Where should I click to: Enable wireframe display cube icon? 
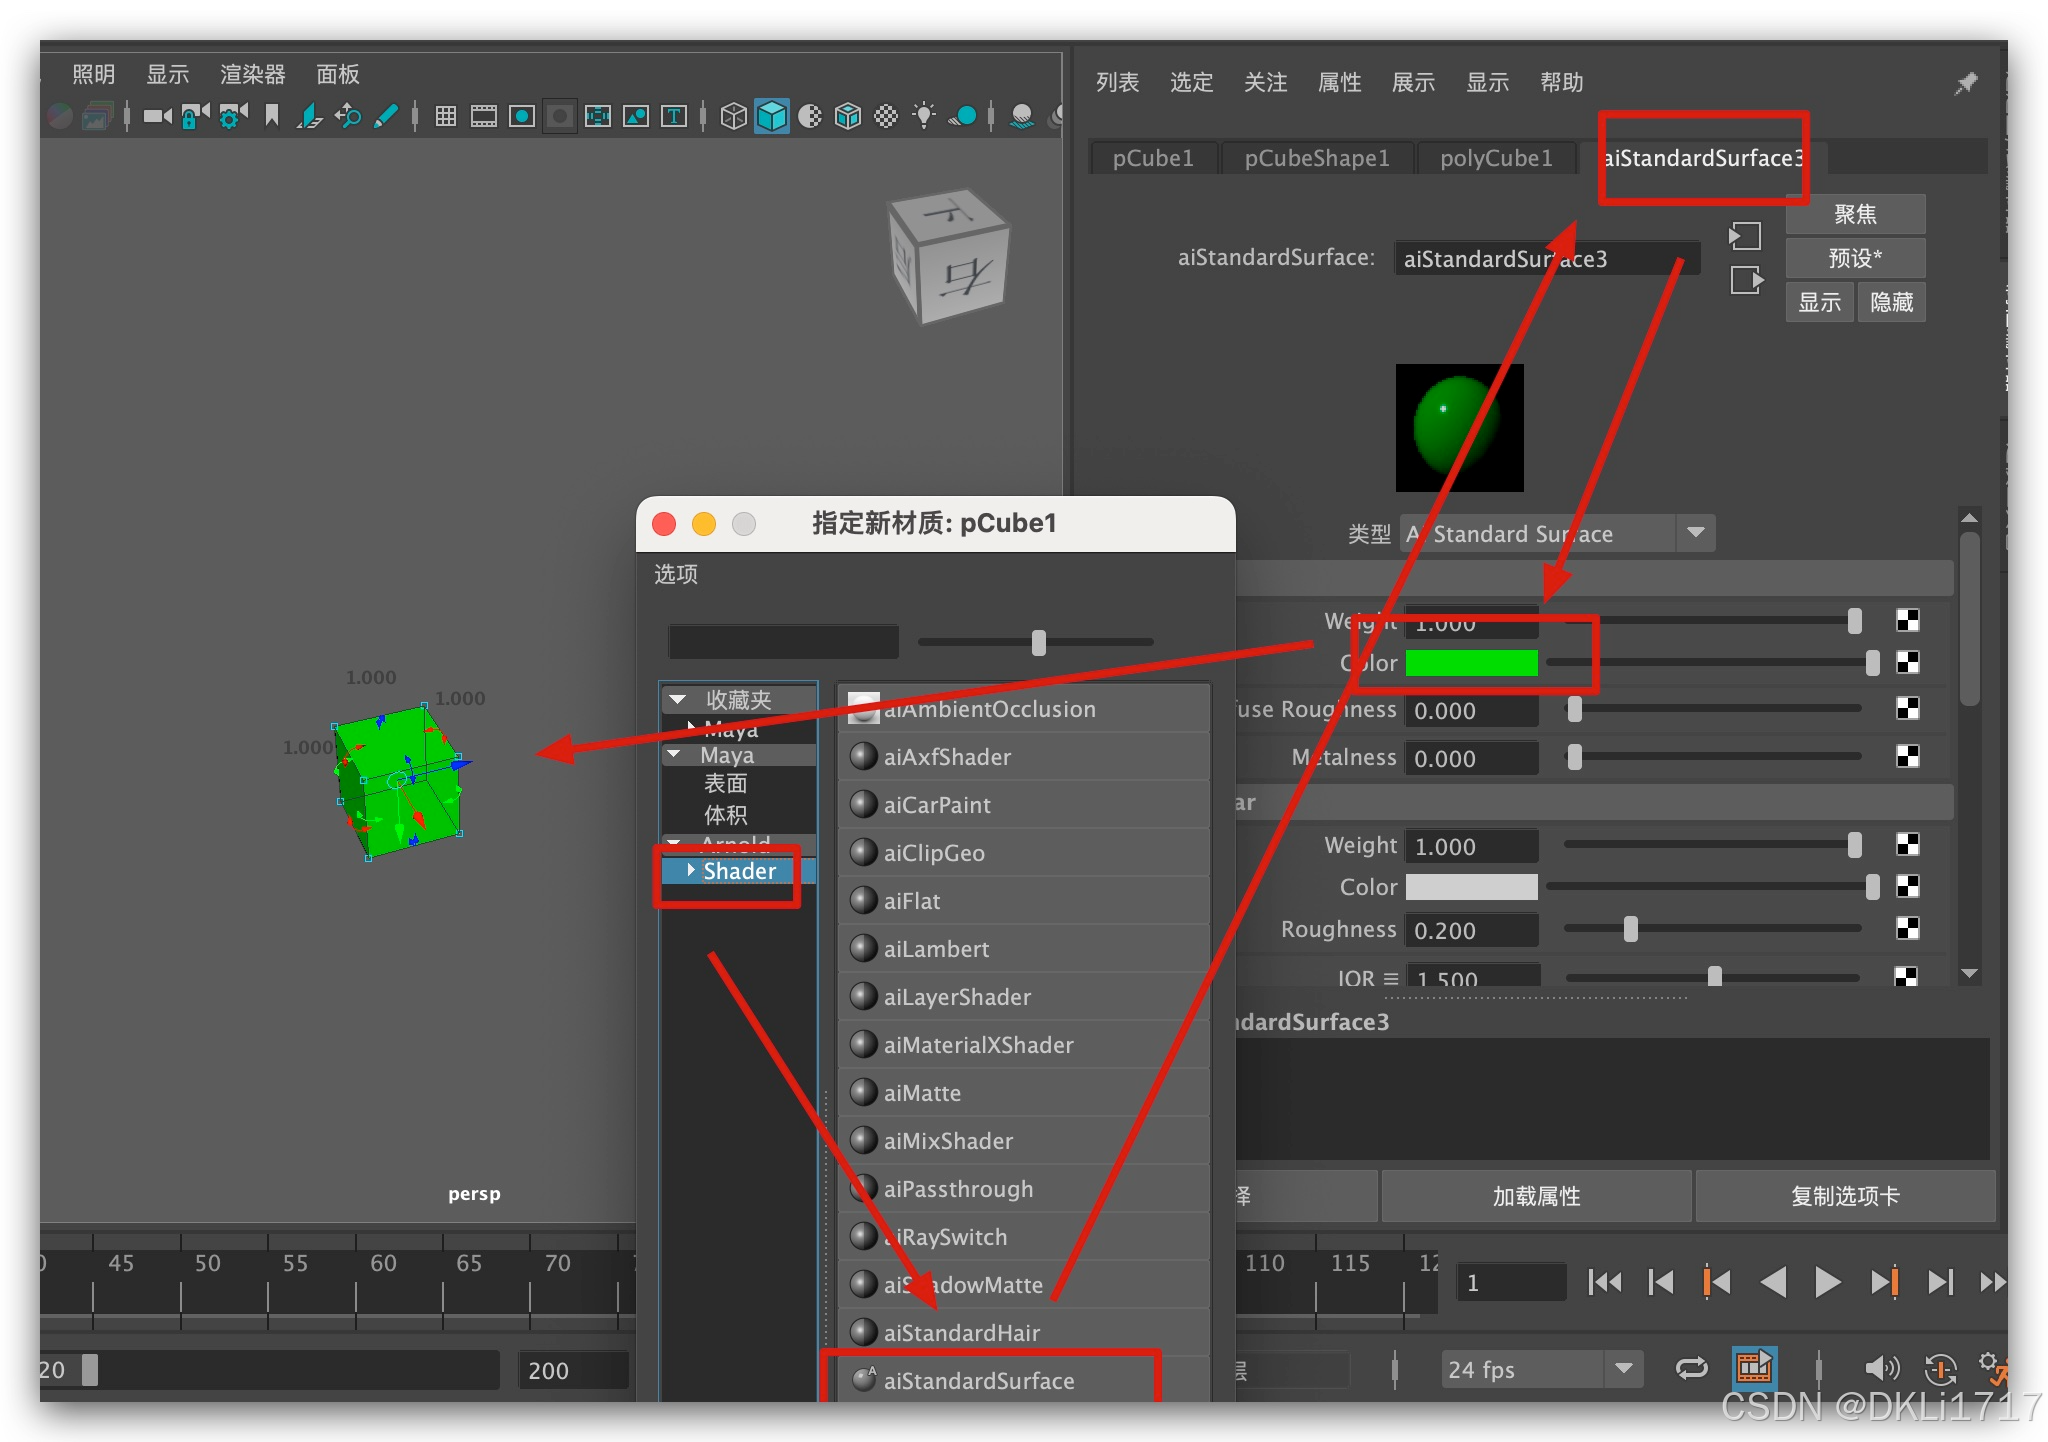point(733,116)
